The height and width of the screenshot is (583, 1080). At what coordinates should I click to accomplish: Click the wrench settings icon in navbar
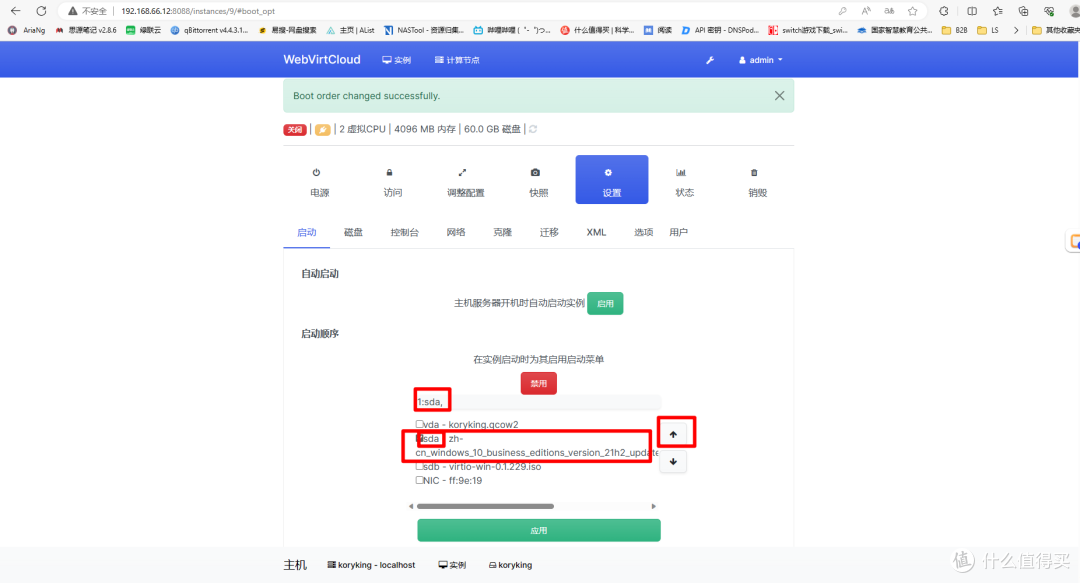(710, 60)
